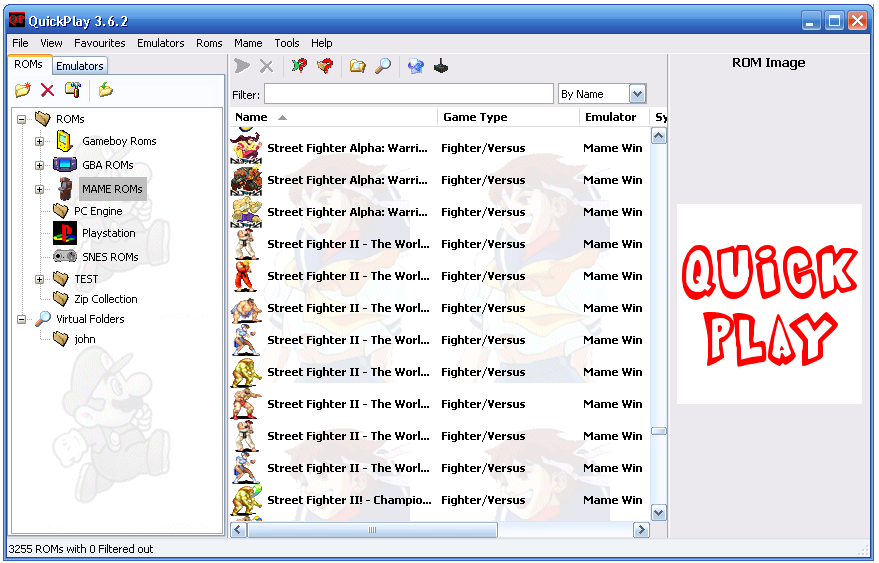
Task: Open the Emulators menu in the menu bar
Action: tap(161, 43)
